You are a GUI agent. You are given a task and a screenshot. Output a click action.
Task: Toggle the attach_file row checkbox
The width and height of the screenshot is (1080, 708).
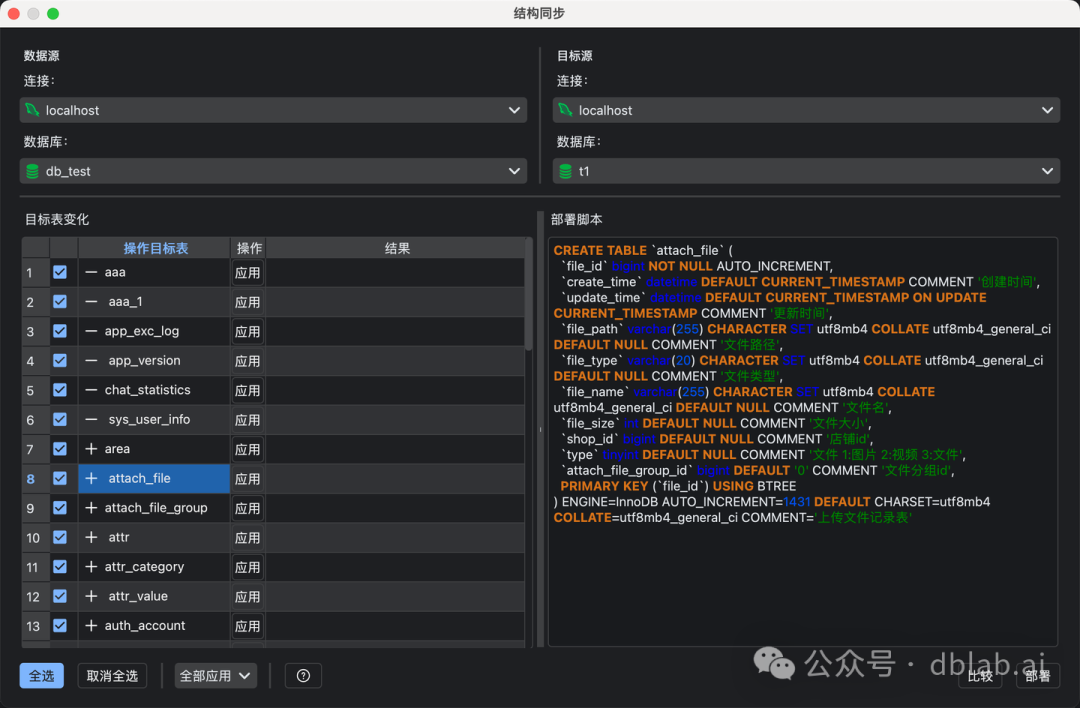(60, 478)
